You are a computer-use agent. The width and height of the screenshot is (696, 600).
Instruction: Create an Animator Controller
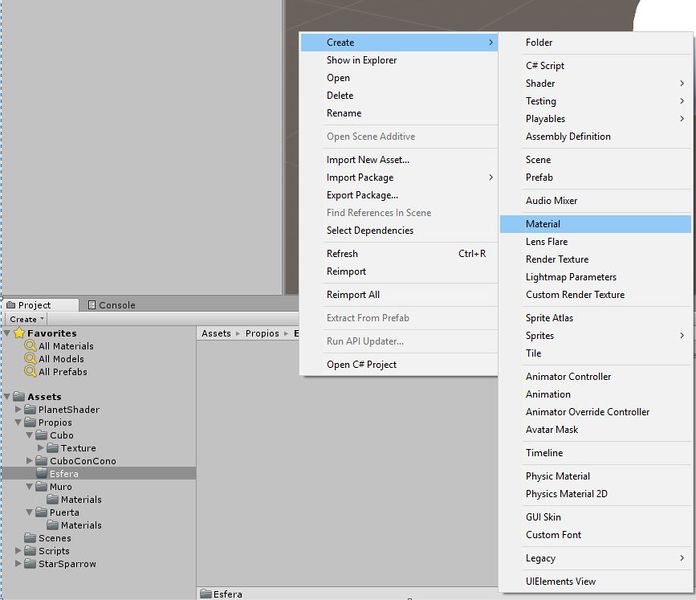coord(595,376)
